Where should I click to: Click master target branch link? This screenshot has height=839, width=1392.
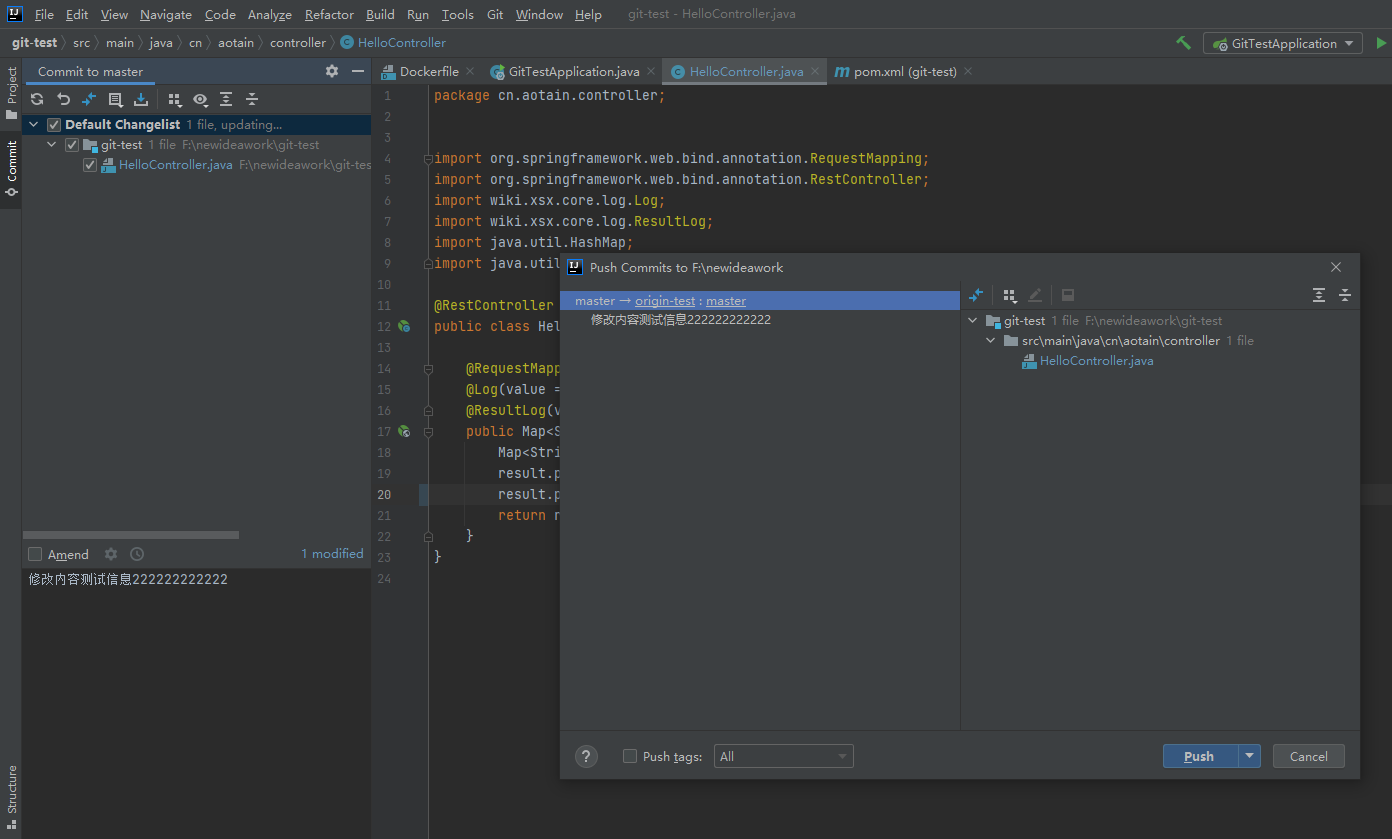pyautogui.click(x=726, y=301)
